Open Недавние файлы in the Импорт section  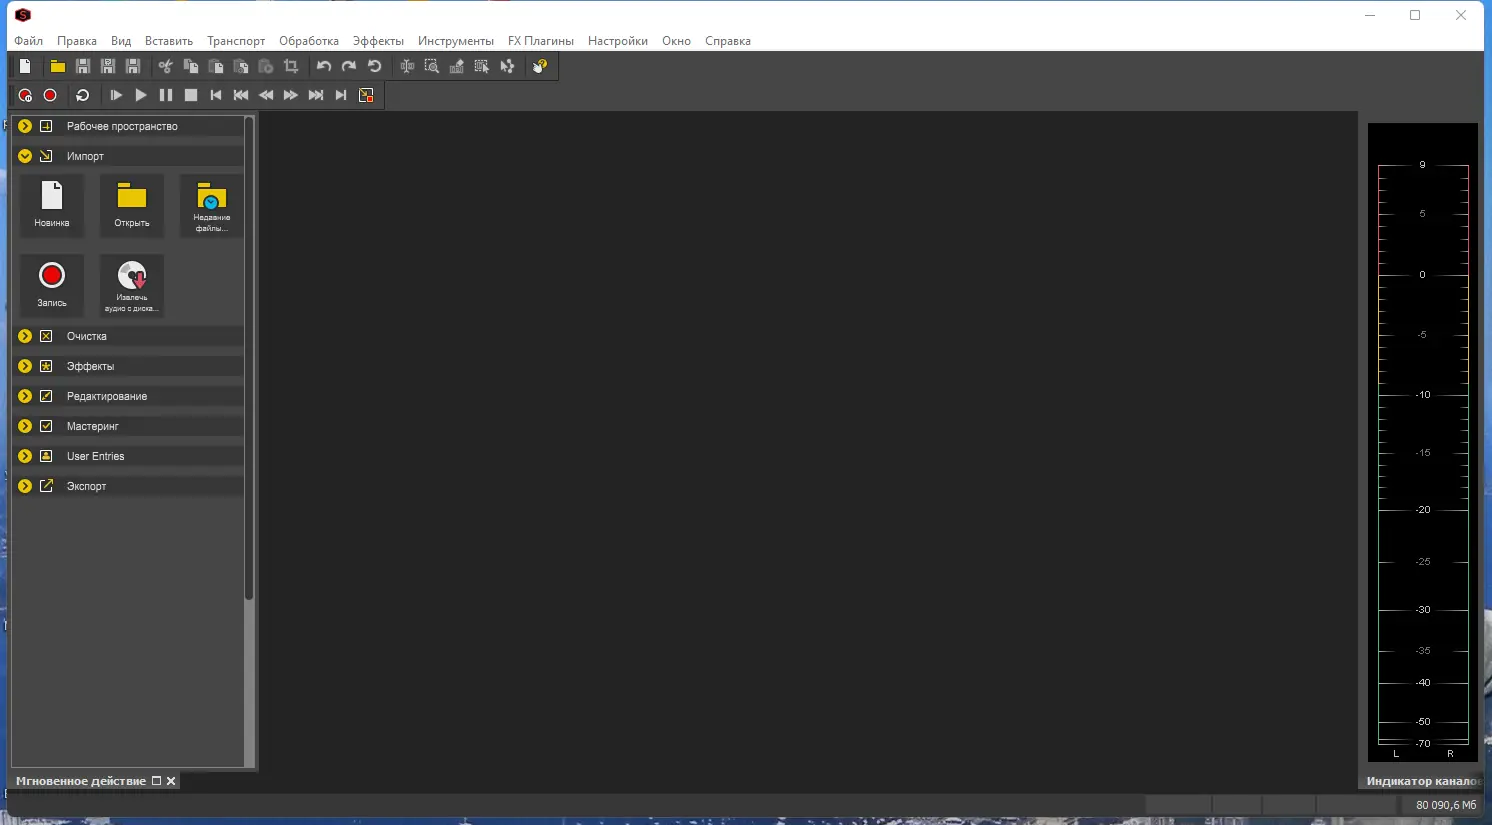[212, 206]
